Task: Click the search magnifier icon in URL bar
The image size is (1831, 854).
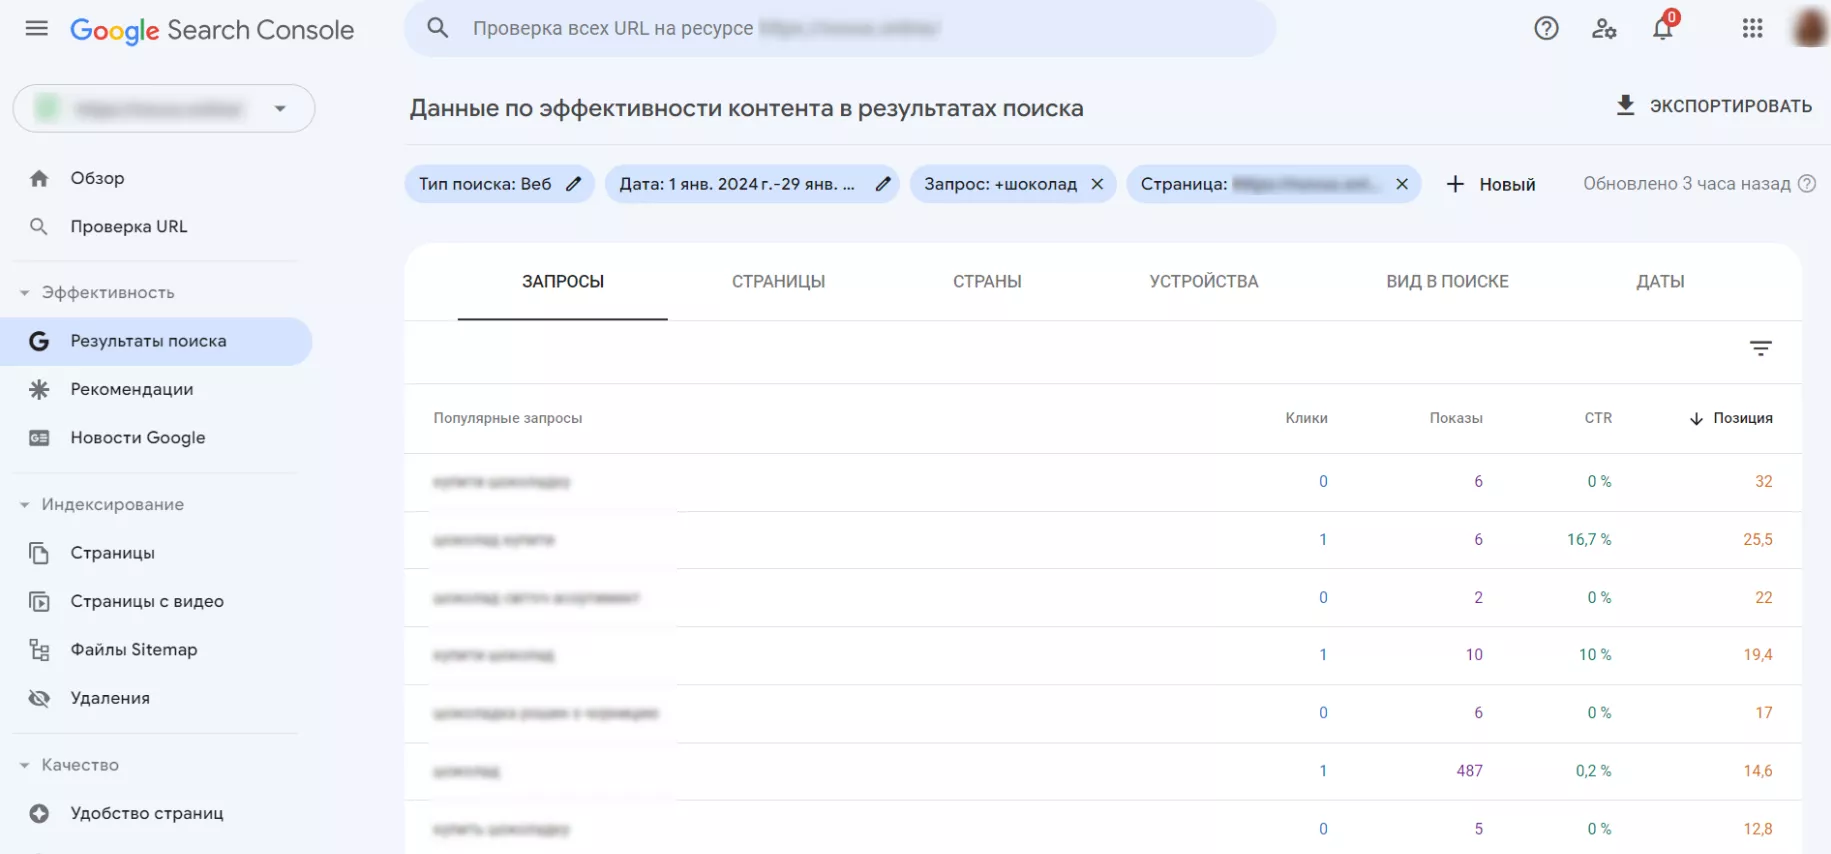Action: pyautogui.click(x=438, y=28)
